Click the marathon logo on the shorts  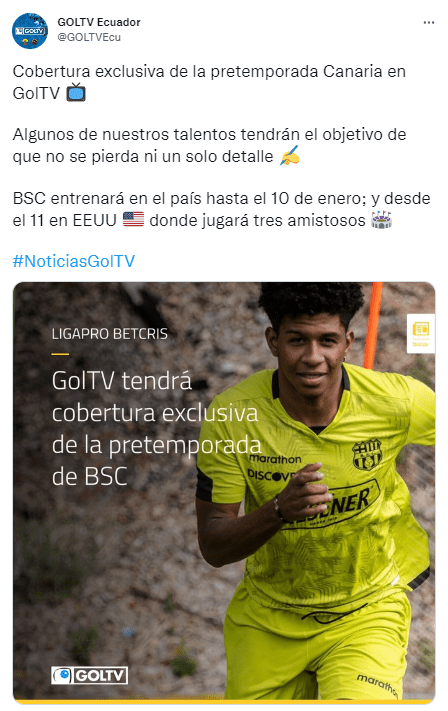(377, 686)
